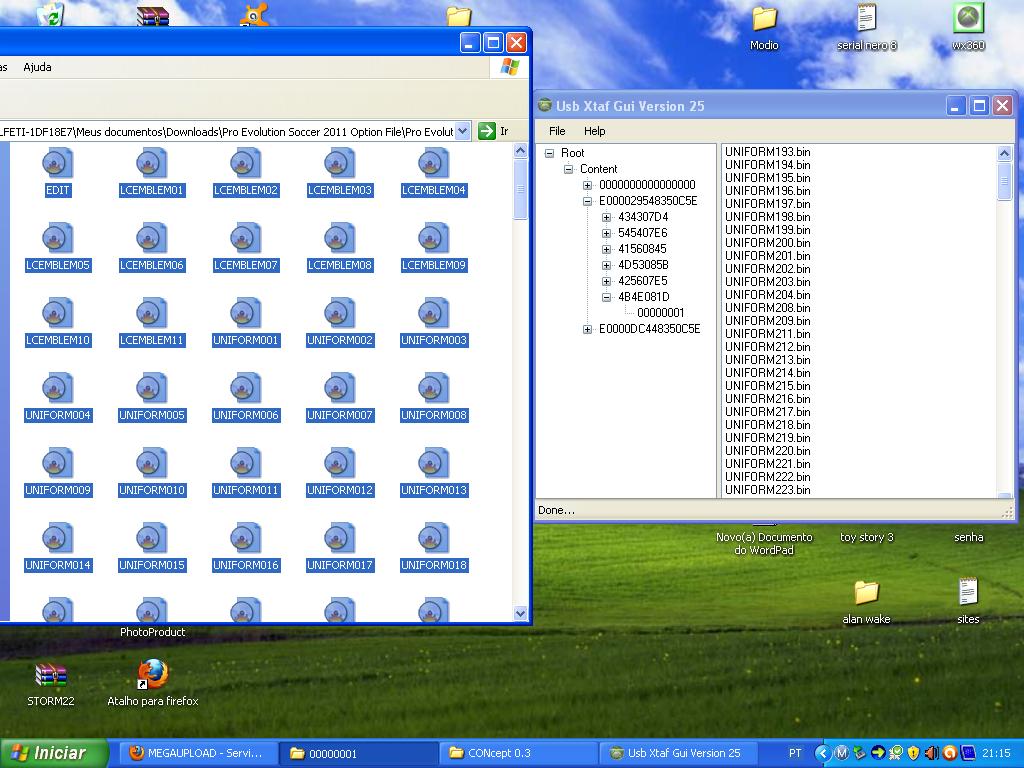Screen dimensions: 1024x768
Task: Select the sites desktop text file
Action: point(968,602)
